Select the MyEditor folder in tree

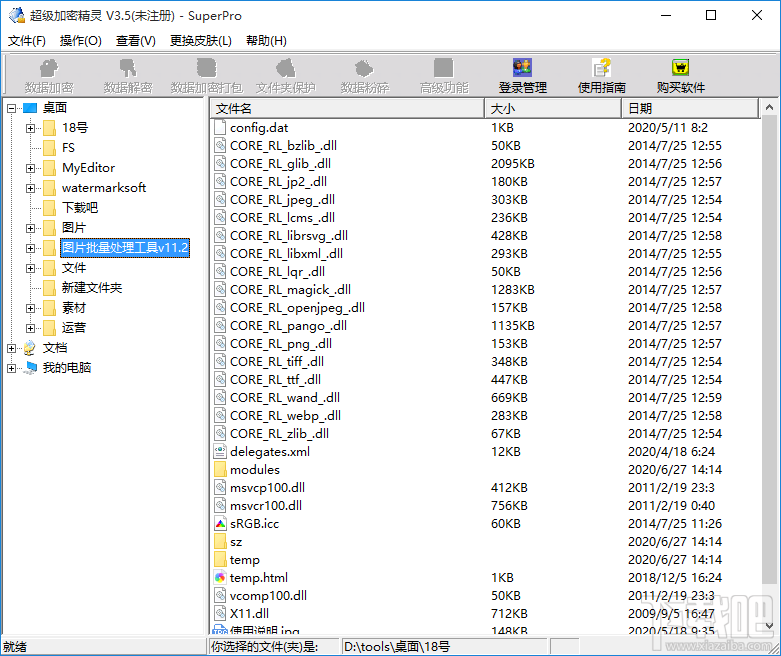(x=88, y=168)
